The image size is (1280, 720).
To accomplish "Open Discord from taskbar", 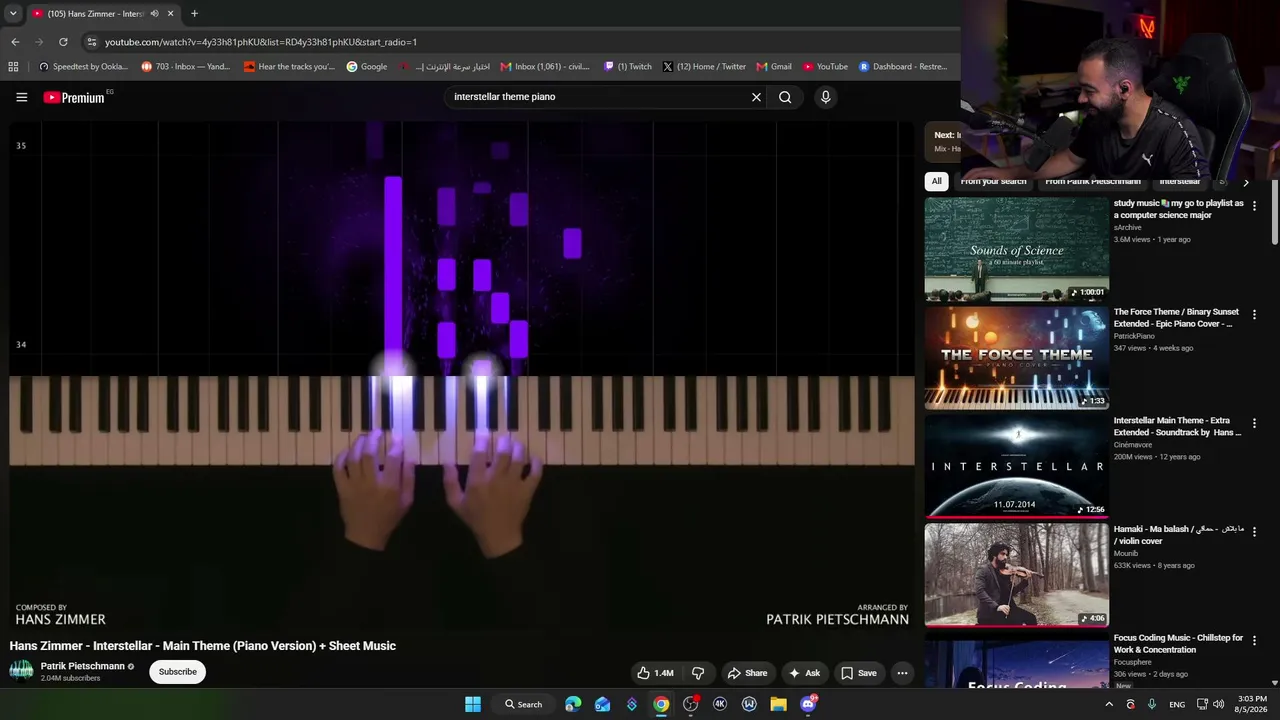I will tap(808, 704).
